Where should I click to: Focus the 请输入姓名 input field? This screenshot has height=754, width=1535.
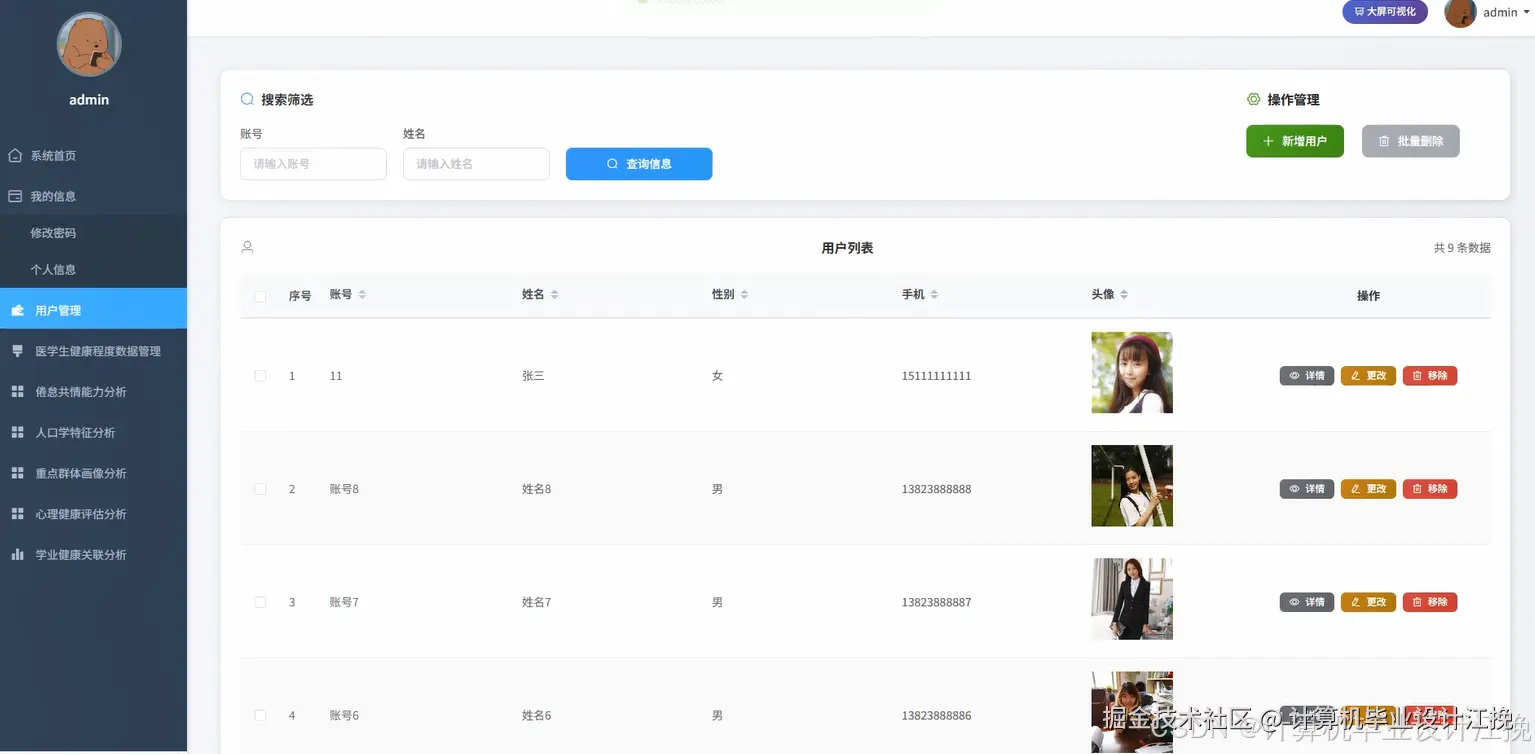coord(476,164)
